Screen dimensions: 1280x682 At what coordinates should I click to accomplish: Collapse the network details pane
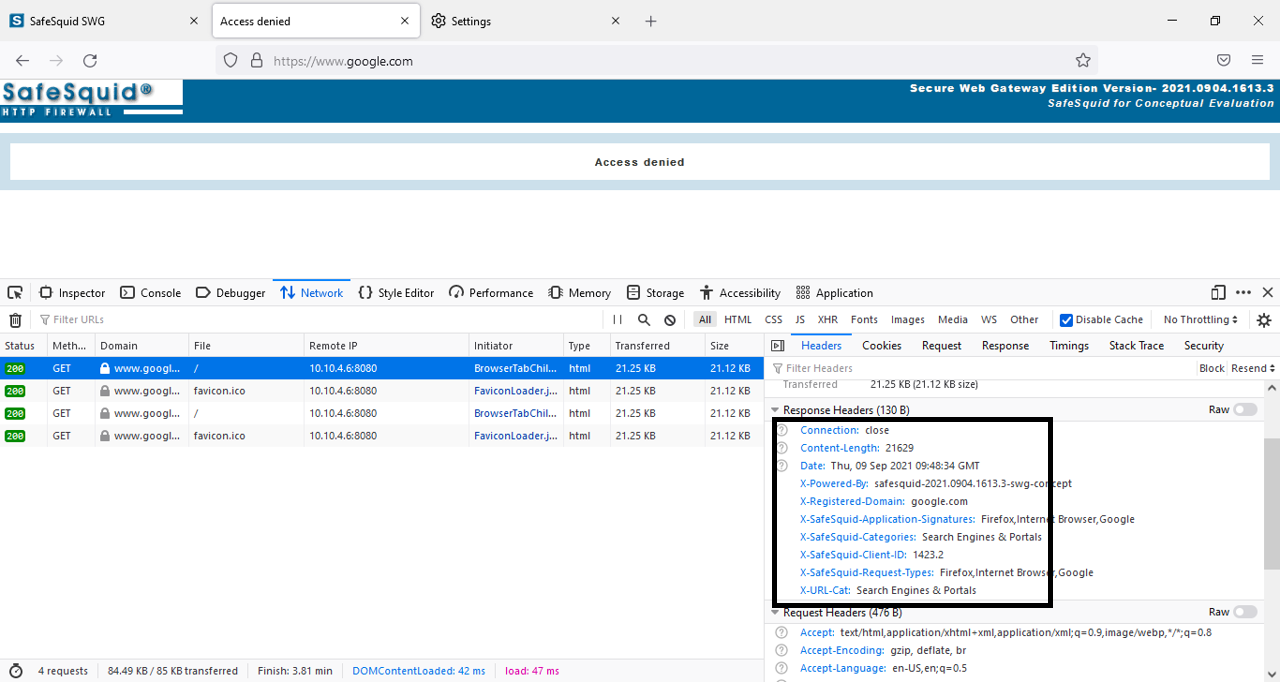[778, 346]
